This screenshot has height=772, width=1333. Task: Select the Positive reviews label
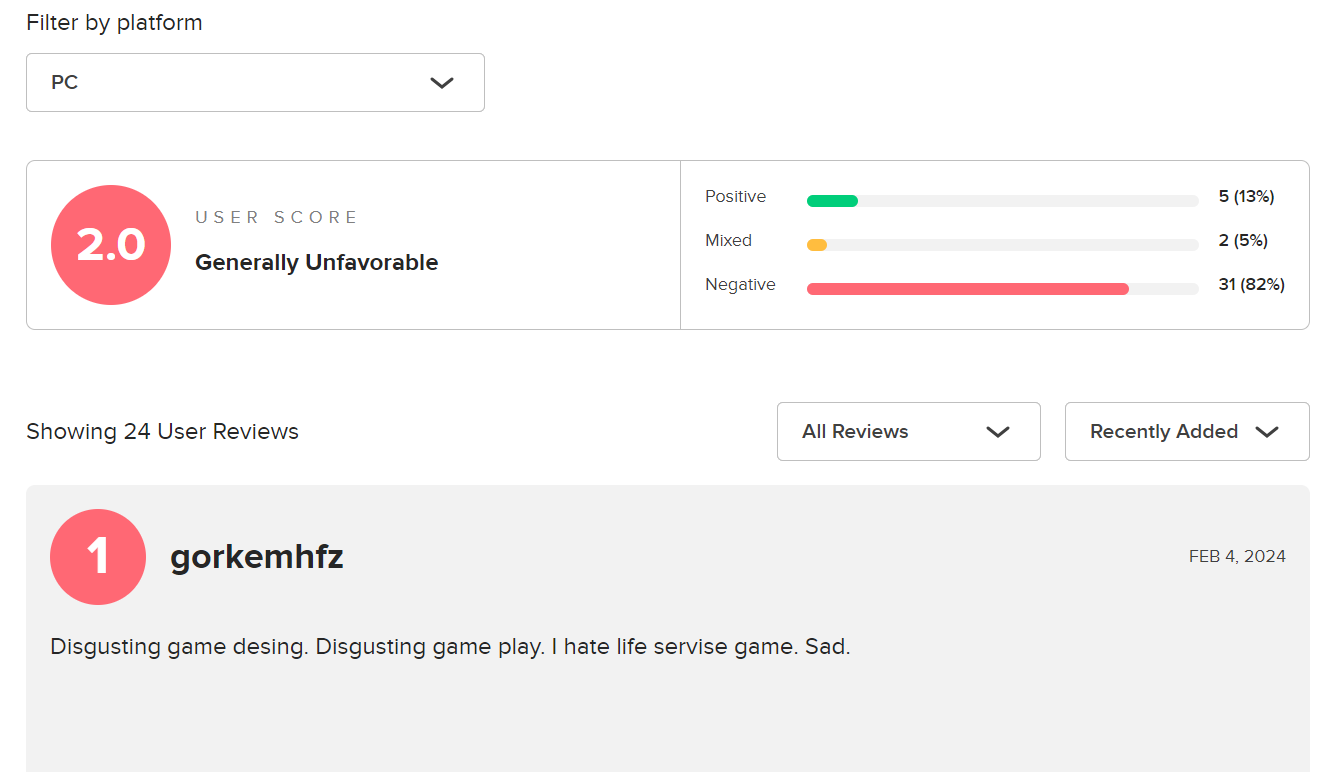tap(735, 197)
